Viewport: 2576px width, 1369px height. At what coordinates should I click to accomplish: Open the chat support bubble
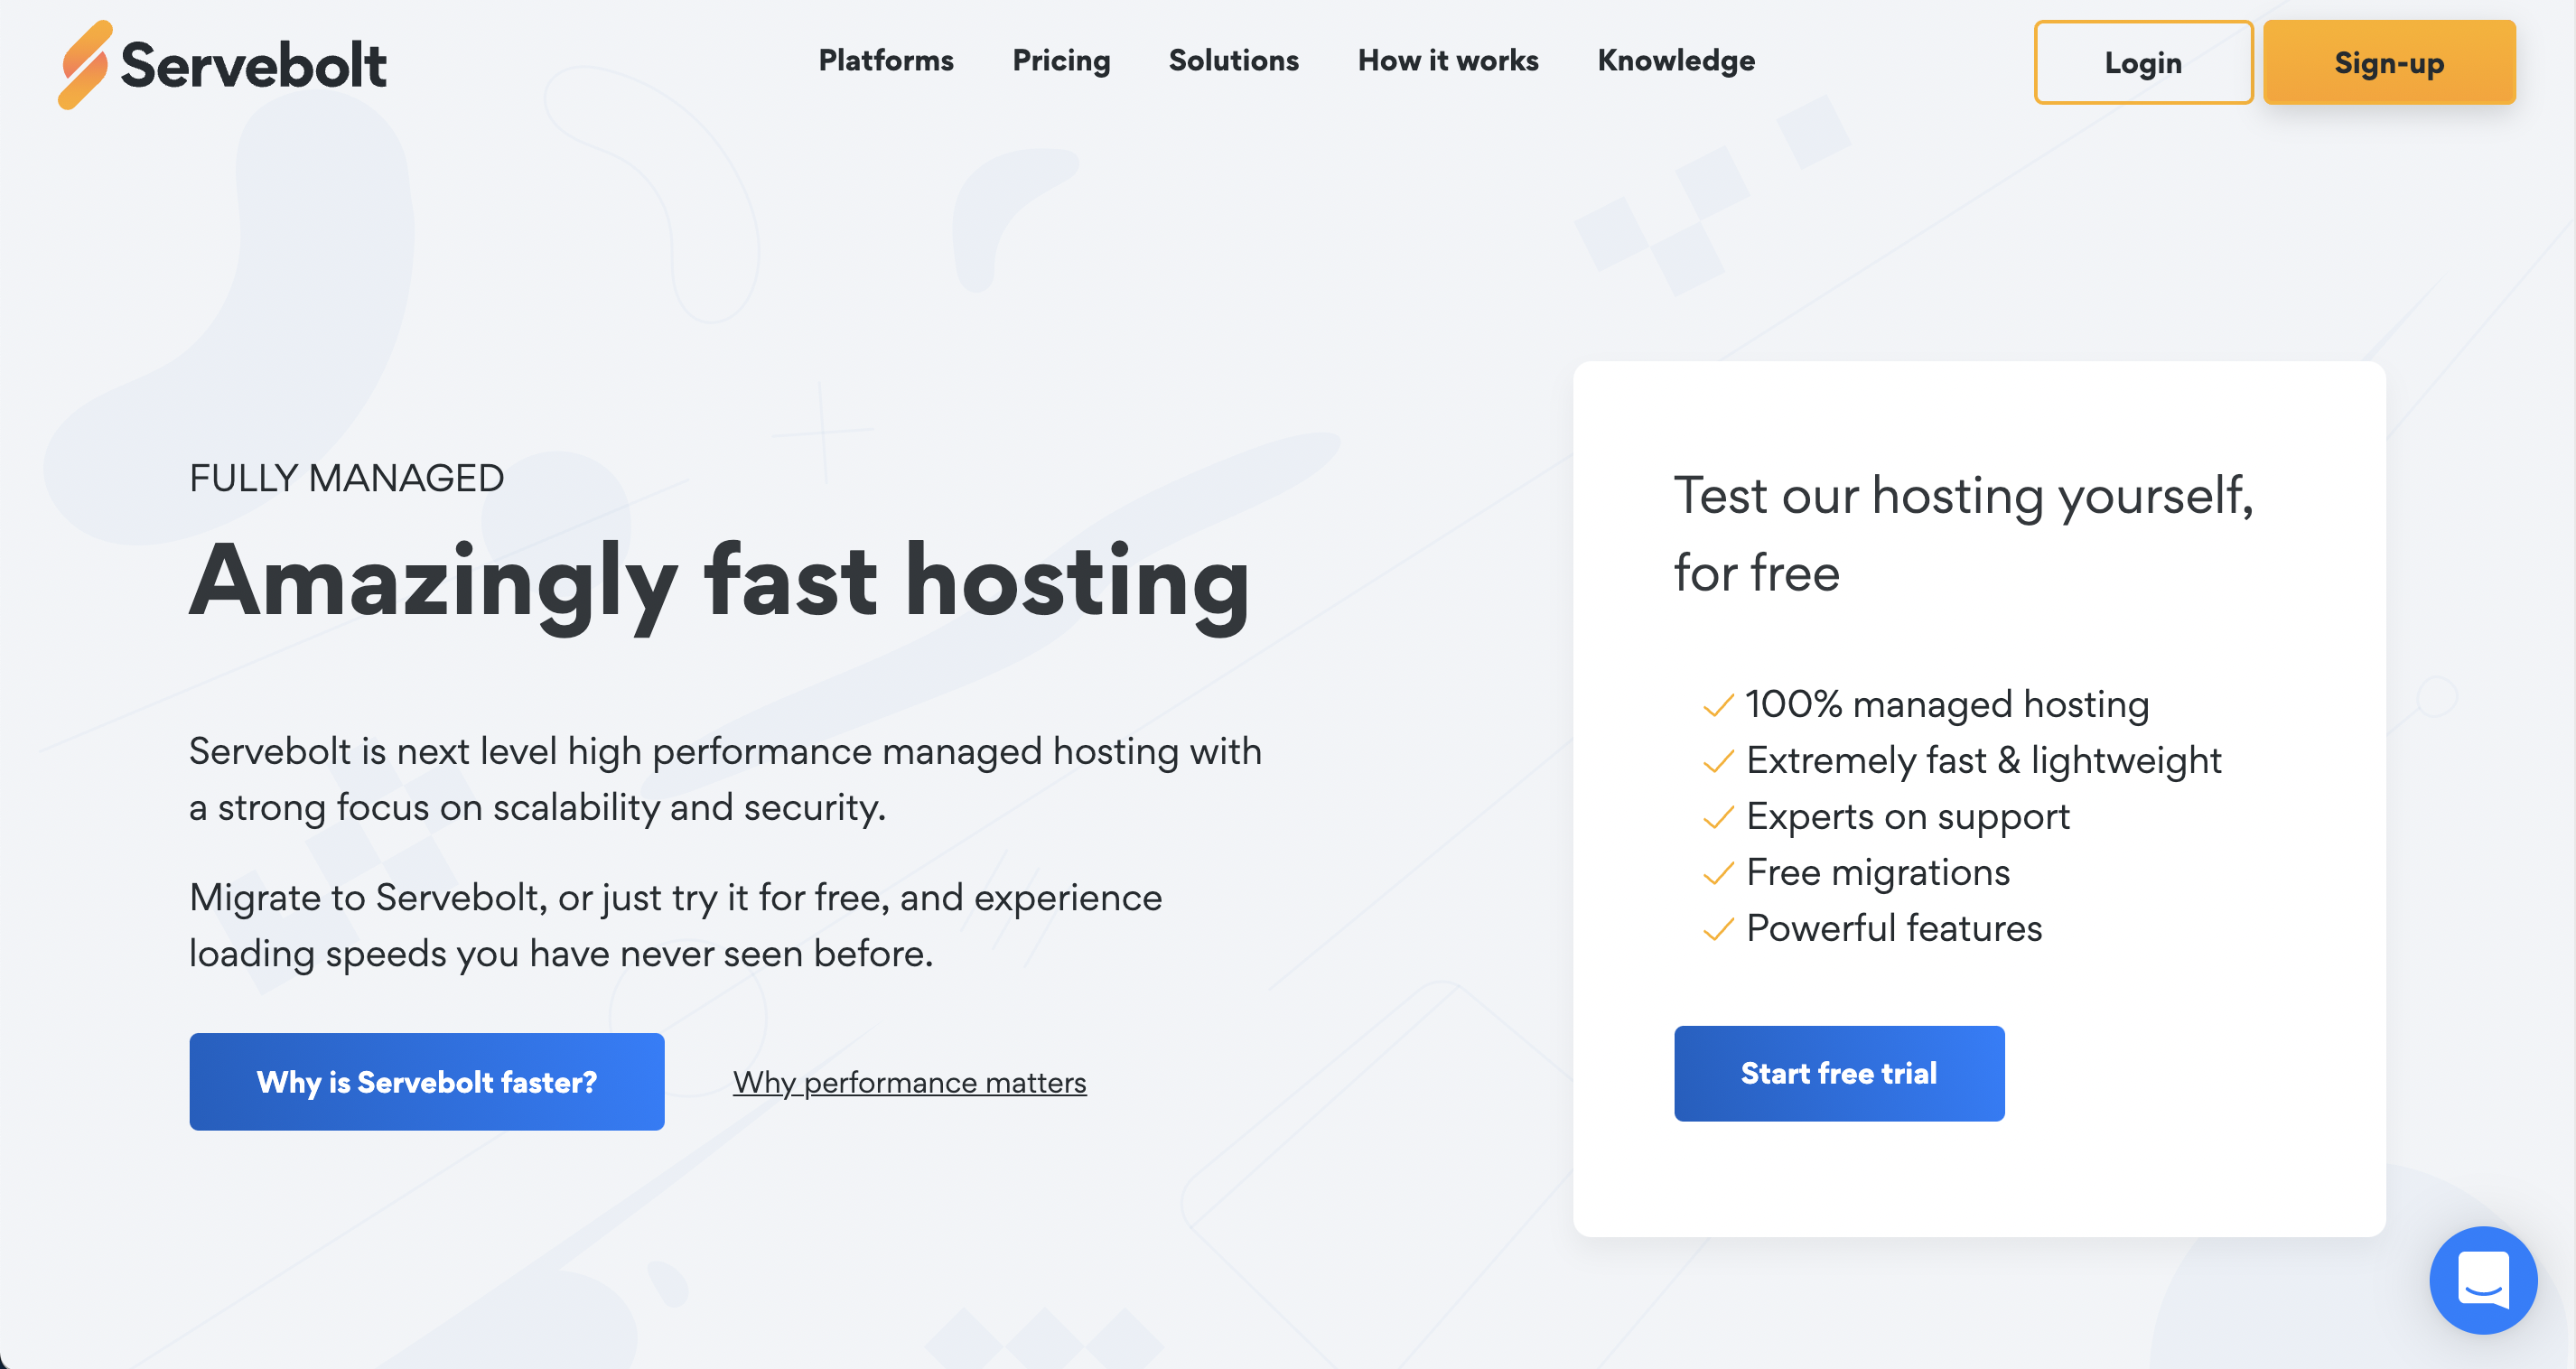2483,1280
